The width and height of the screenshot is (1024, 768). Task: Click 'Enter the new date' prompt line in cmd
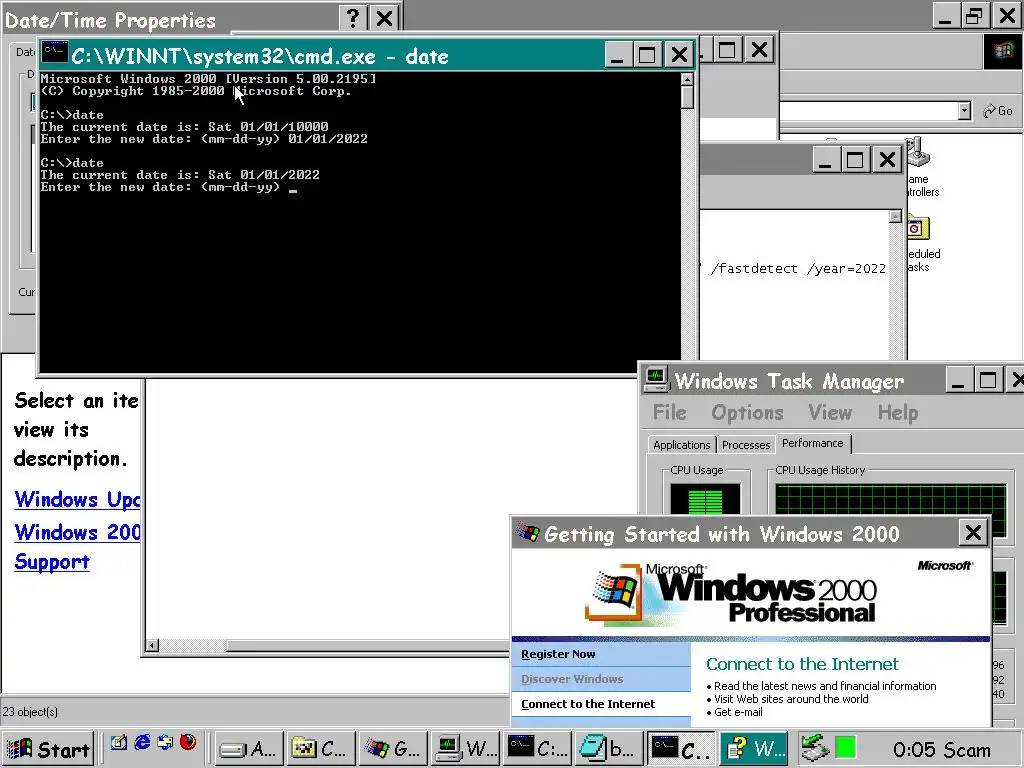(x=168, y=187)
